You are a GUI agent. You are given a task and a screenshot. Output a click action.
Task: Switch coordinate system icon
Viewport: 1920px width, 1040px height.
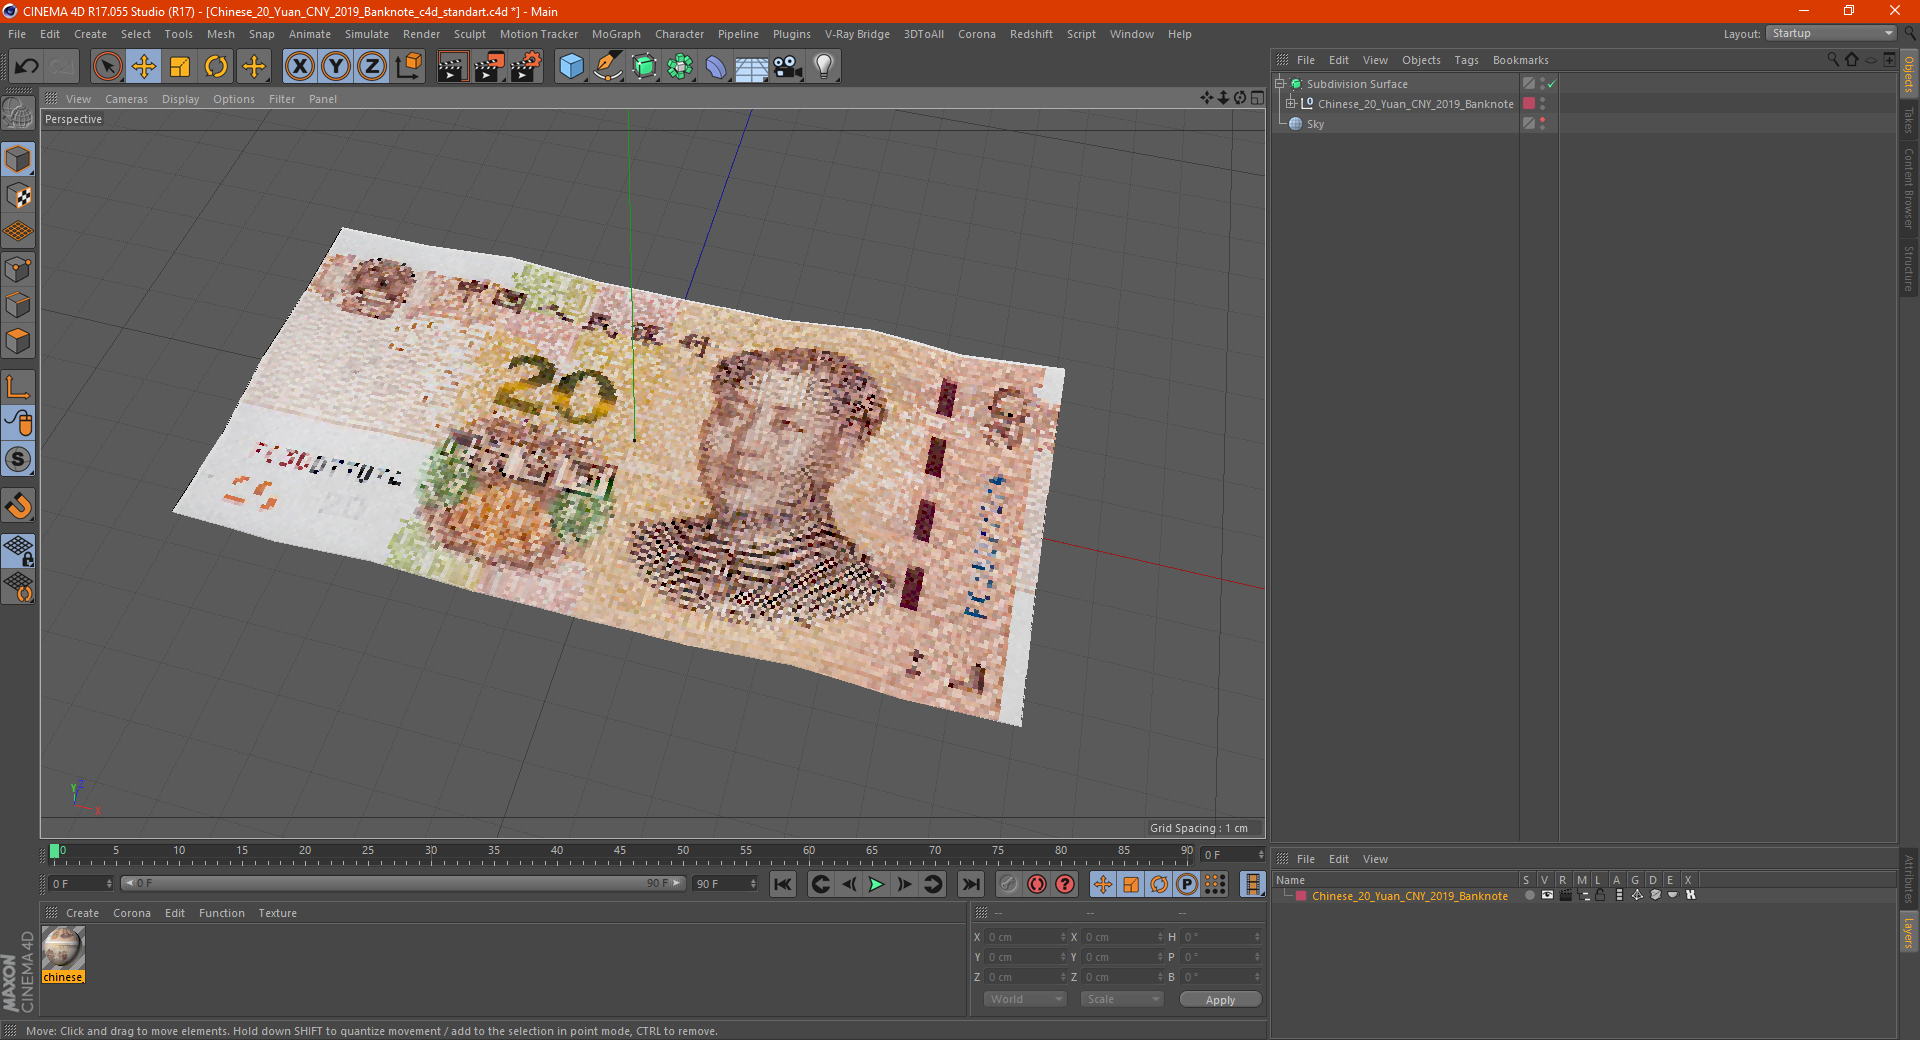[408, 67]
